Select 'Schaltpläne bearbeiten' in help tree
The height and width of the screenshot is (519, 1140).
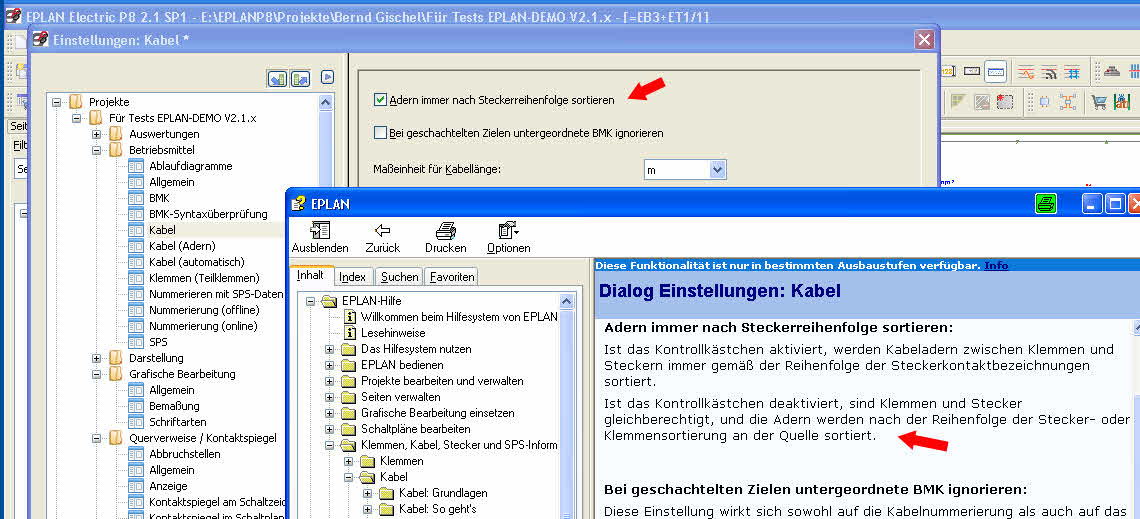click(x=415, y=429)
